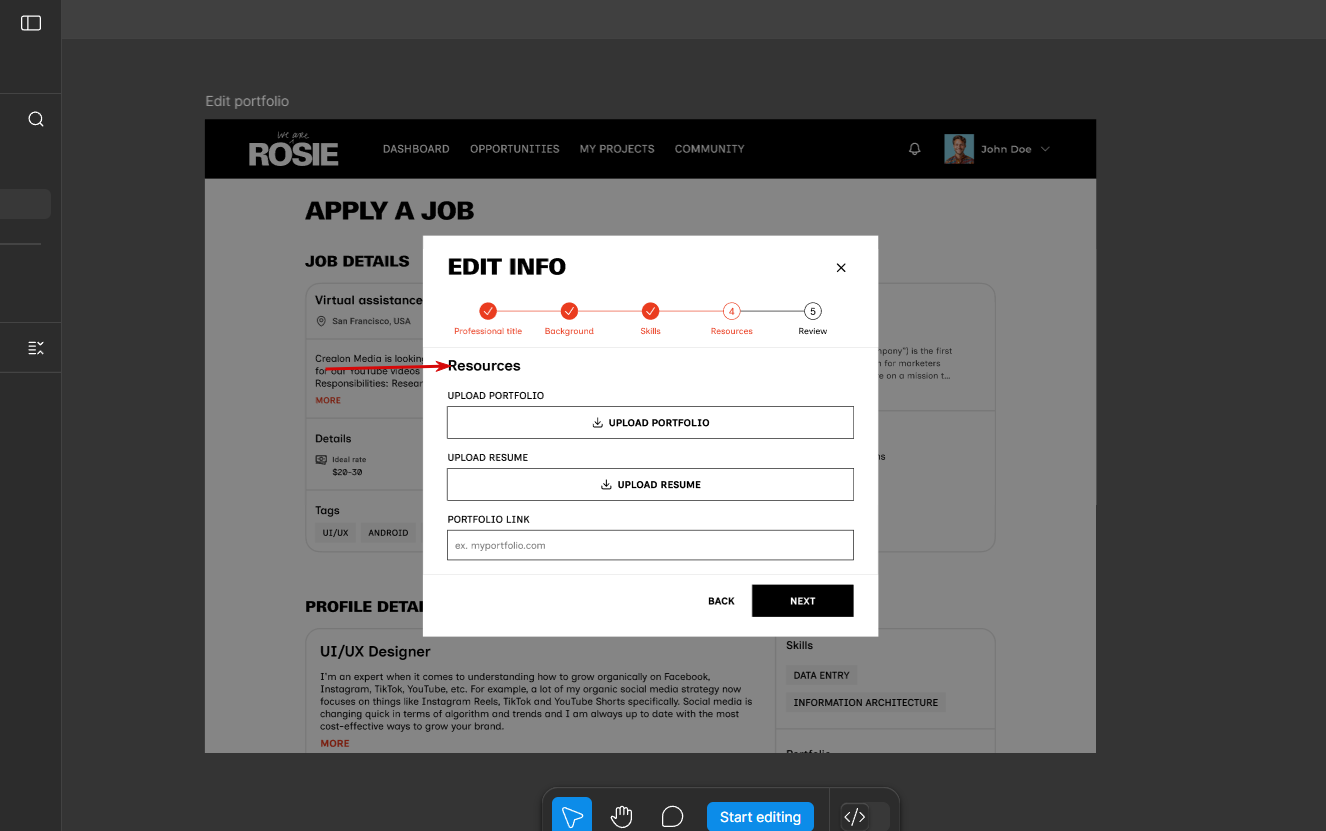Click the Edit portfolio frame label
This screenshot has width=1326, height=831.
pyautogui.click(x=247, y=101)
